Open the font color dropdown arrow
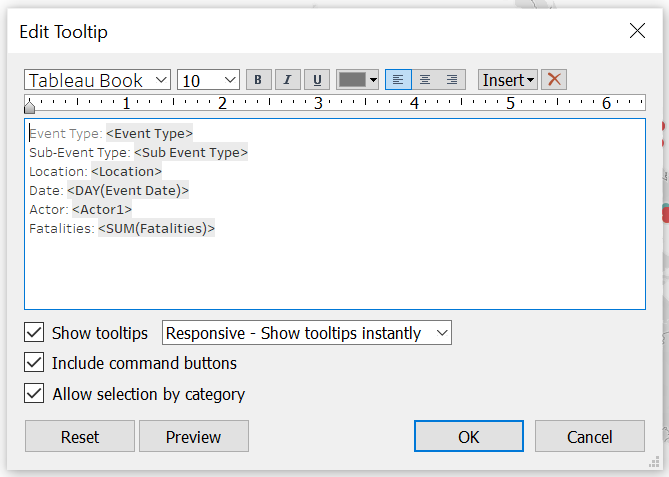This screenshot has width=669, height=477. point(373,80)
